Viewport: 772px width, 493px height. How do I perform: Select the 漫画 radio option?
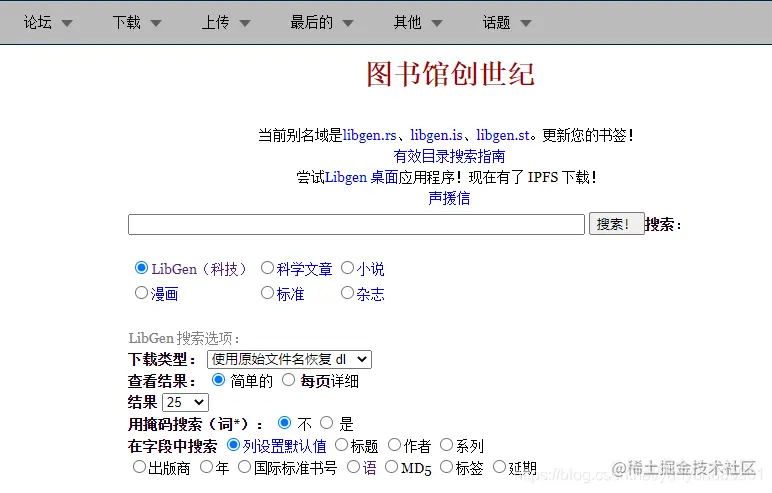141,293
